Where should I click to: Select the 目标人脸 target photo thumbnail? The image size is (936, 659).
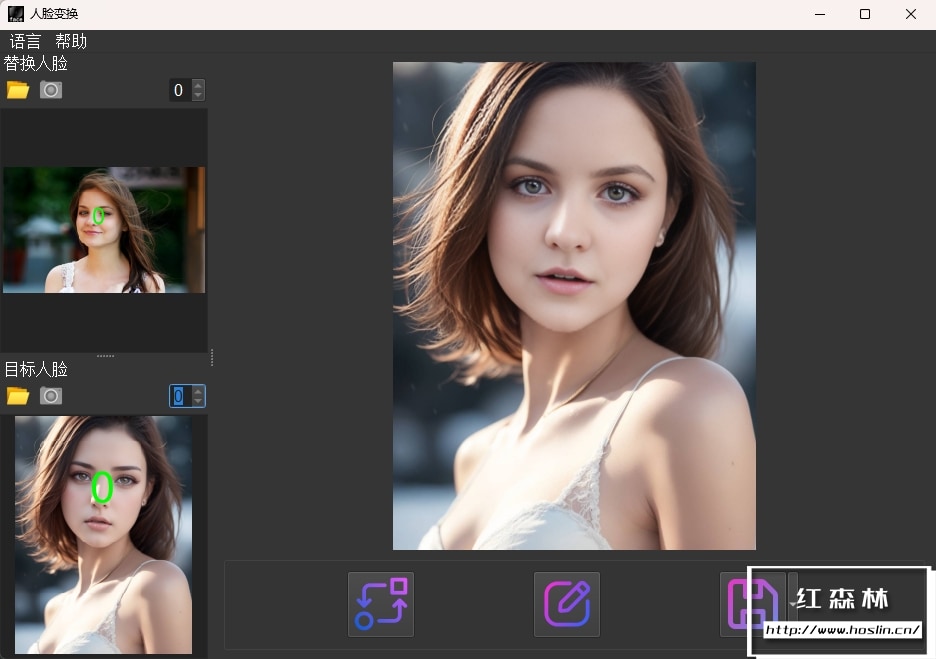[103, 535]
